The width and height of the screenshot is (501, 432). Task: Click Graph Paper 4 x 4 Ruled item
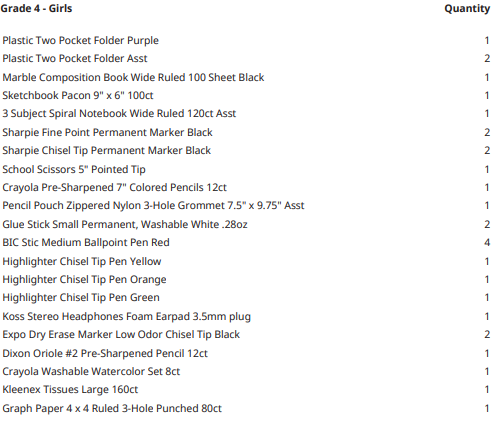112,409
